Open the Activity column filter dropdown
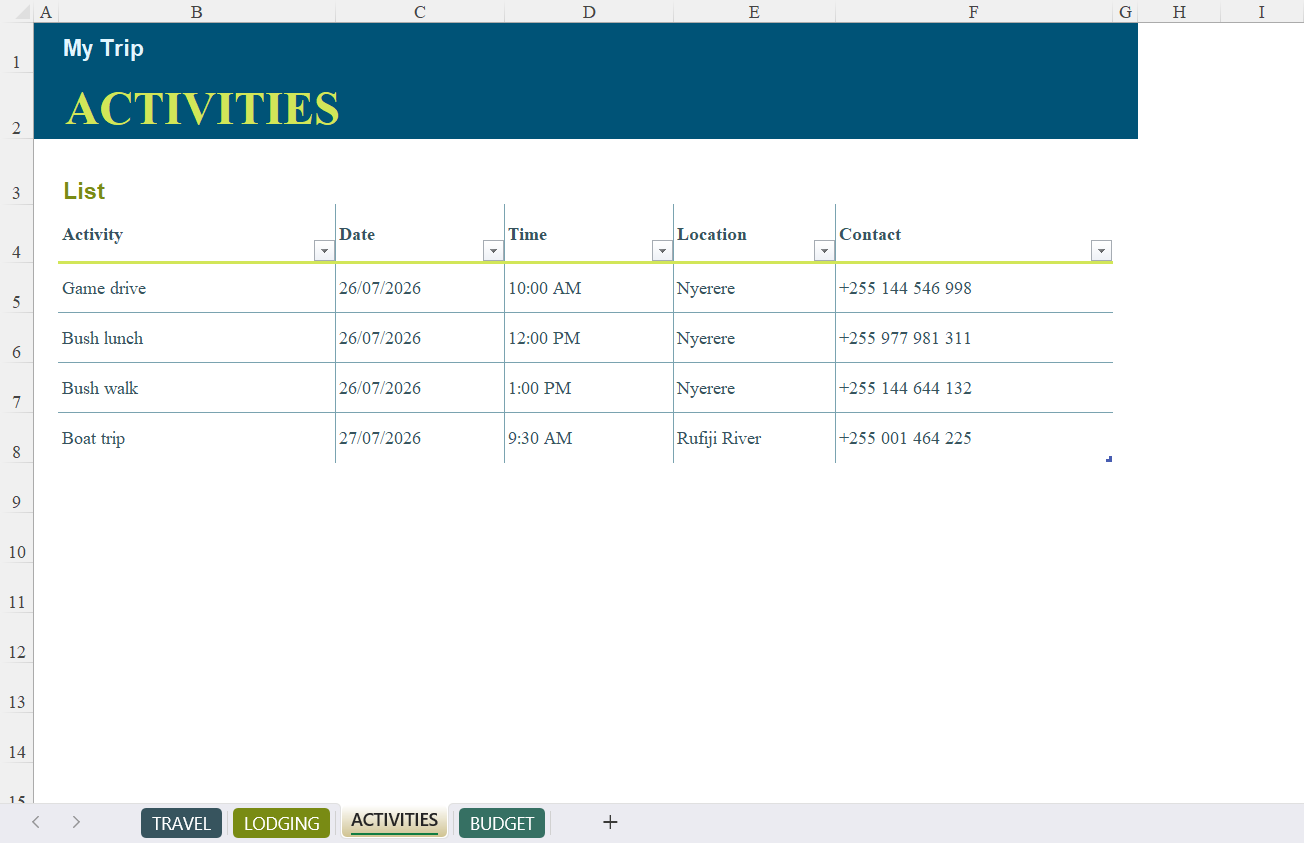1304x843 pixels. click(x=324, y=251)
